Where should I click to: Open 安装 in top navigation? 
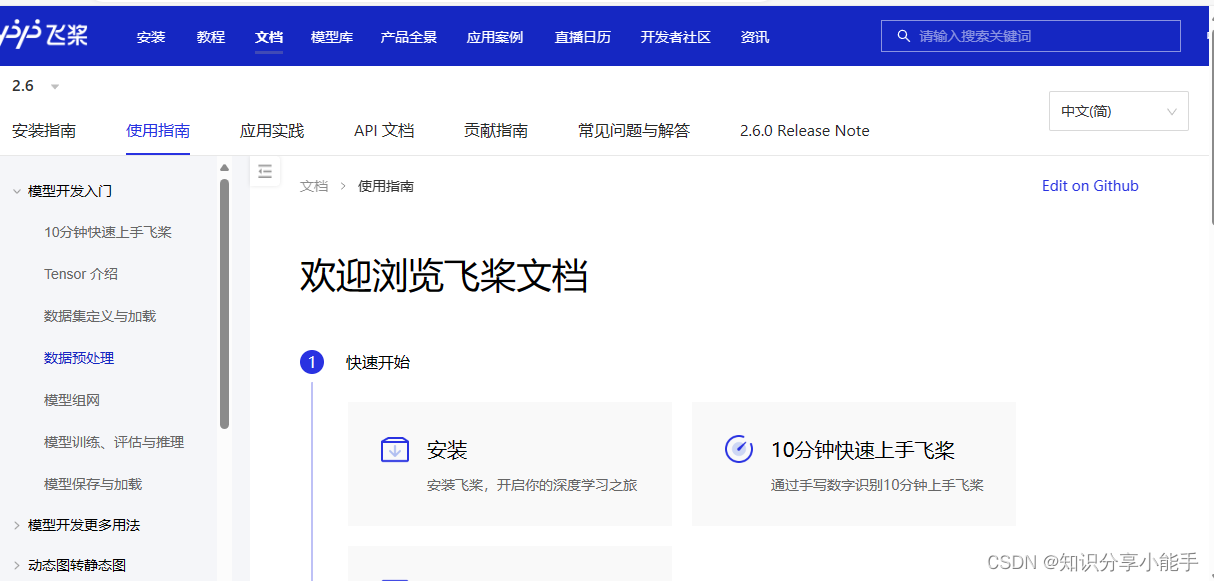(x=151, y=37)
